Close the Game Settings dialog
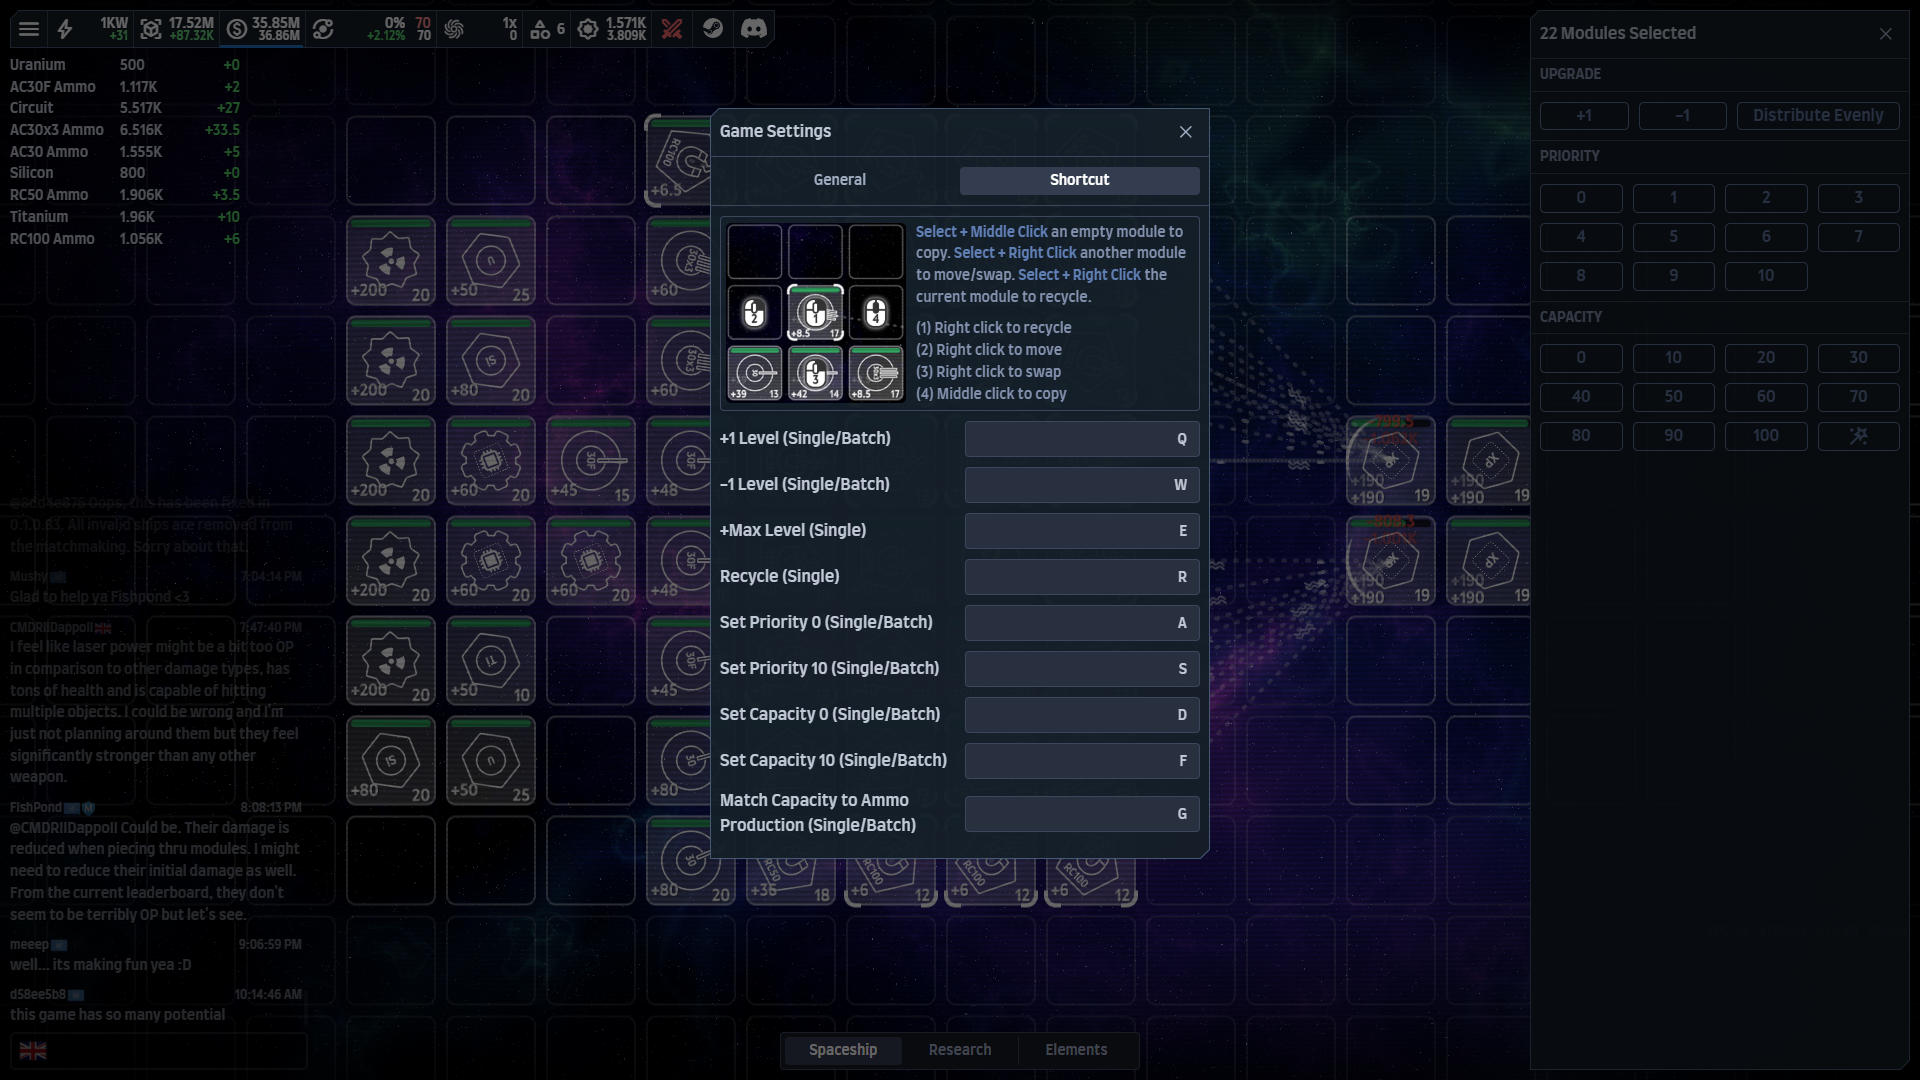 pyautogui.click(x=1185, y=132)
